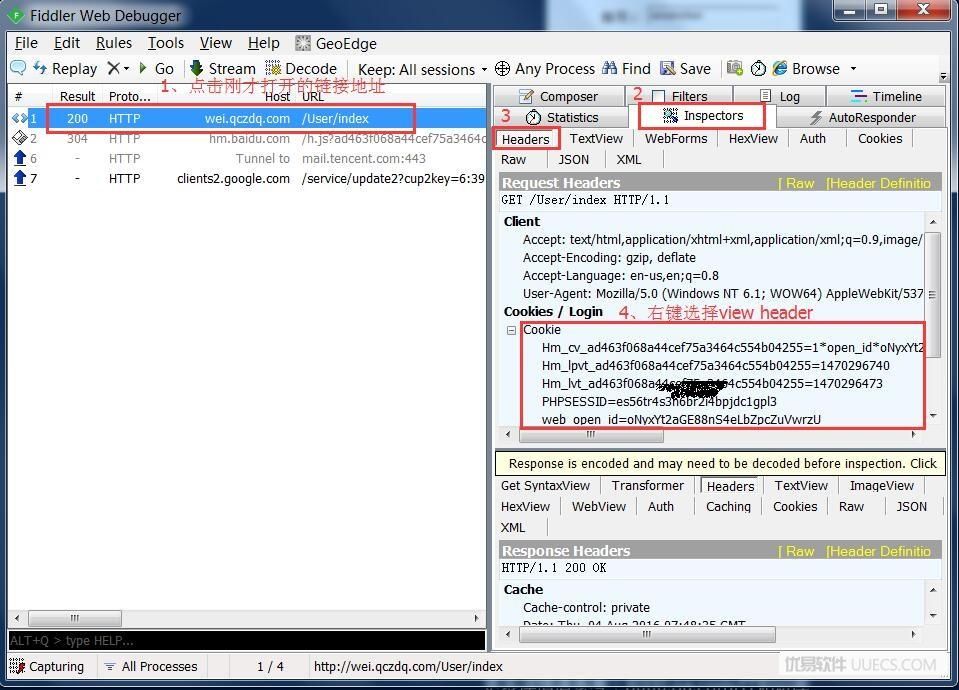Screen dimensions: 959x690
Task: Click Browse to launch the browser
Action: 806,69
